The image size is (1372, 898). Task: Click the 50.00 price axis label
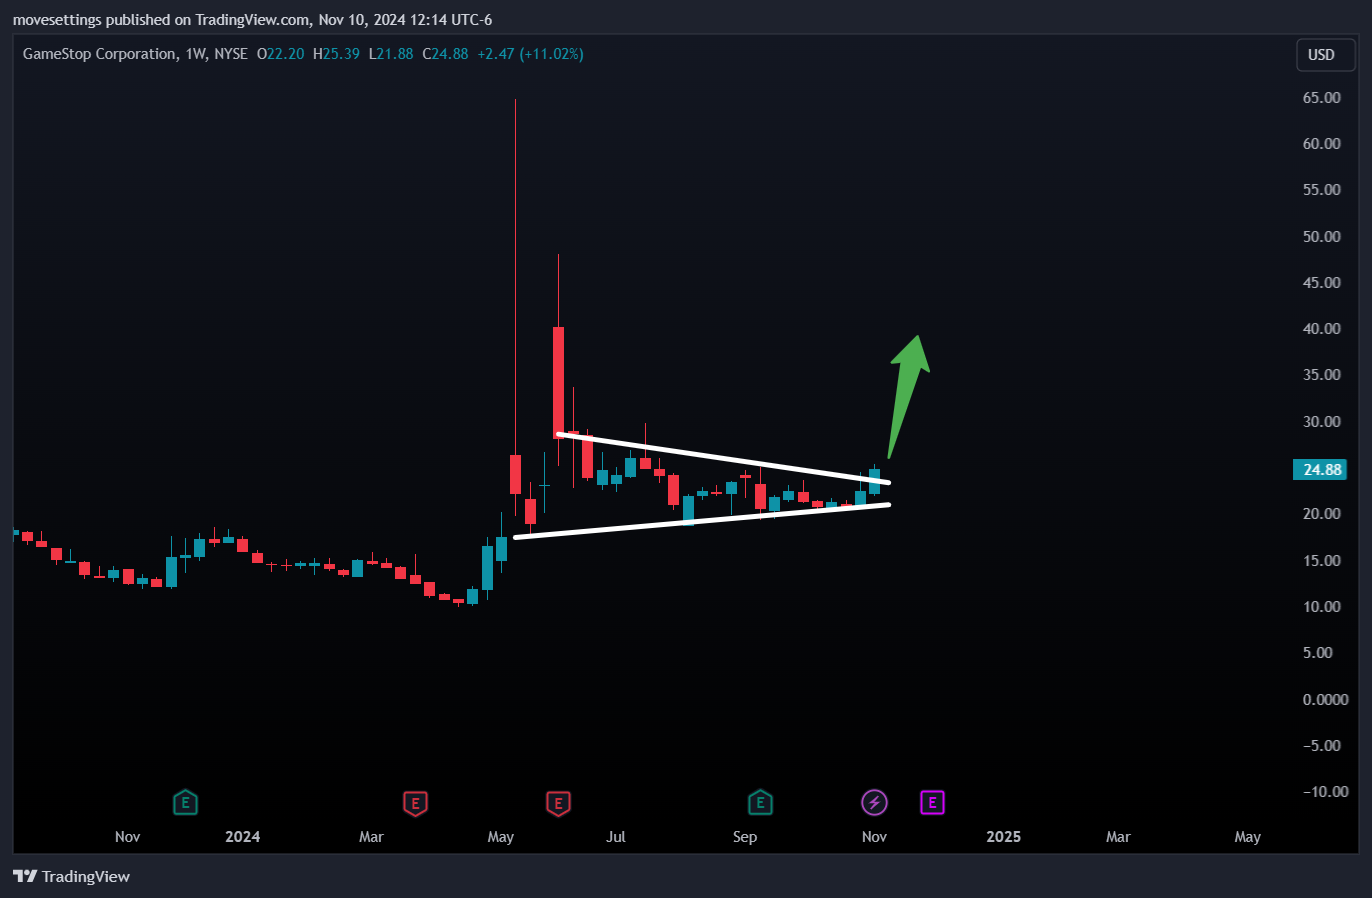tap(1321, 236)
